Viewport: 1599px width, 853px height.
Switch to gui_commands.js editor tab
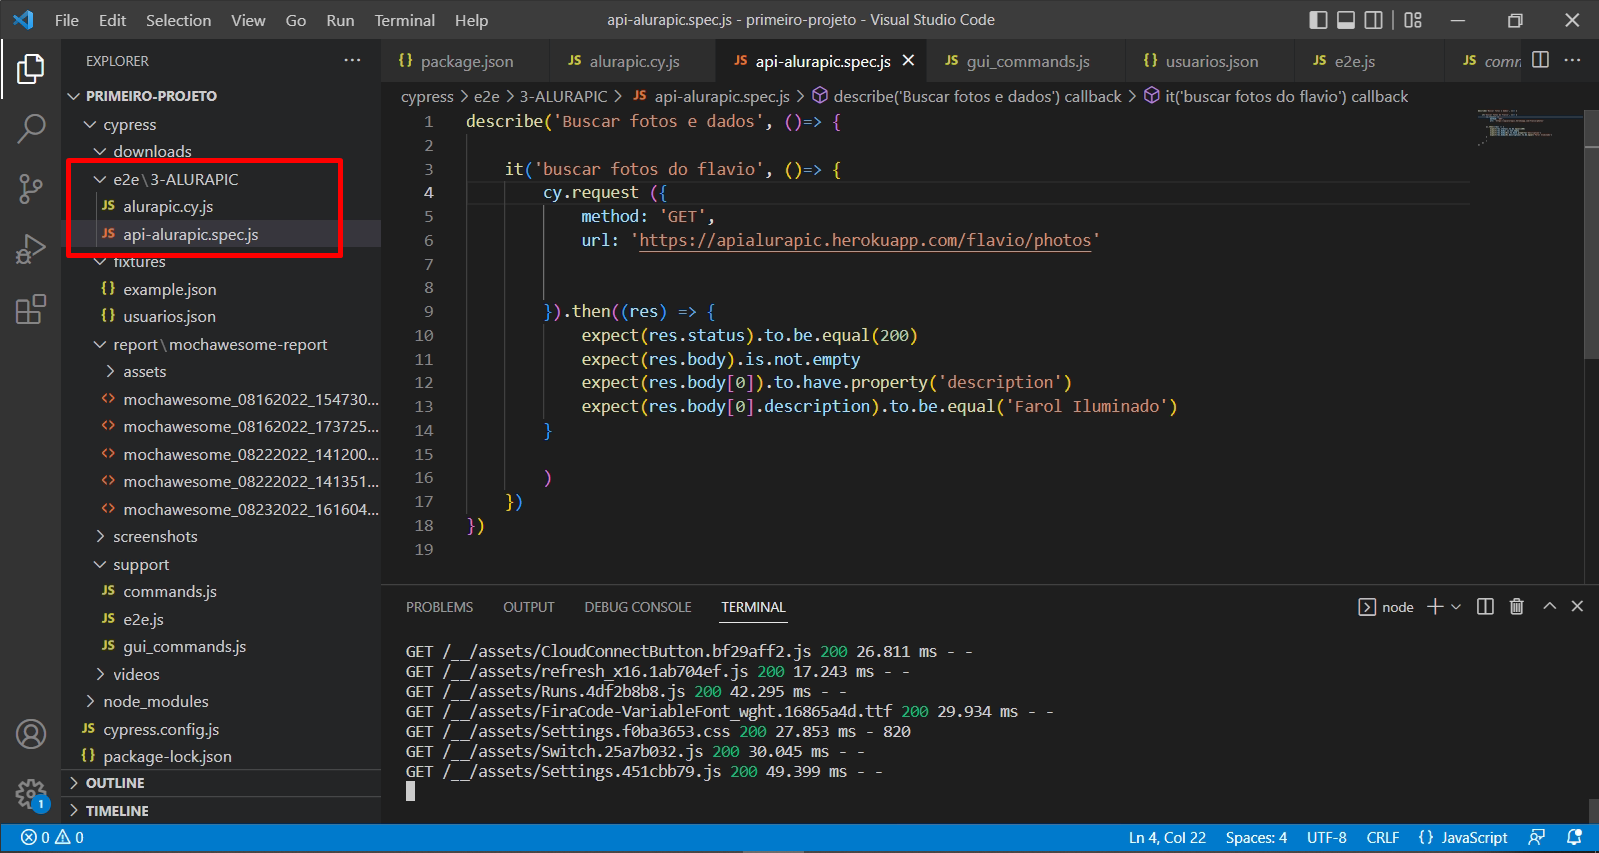pos(1026,61)
